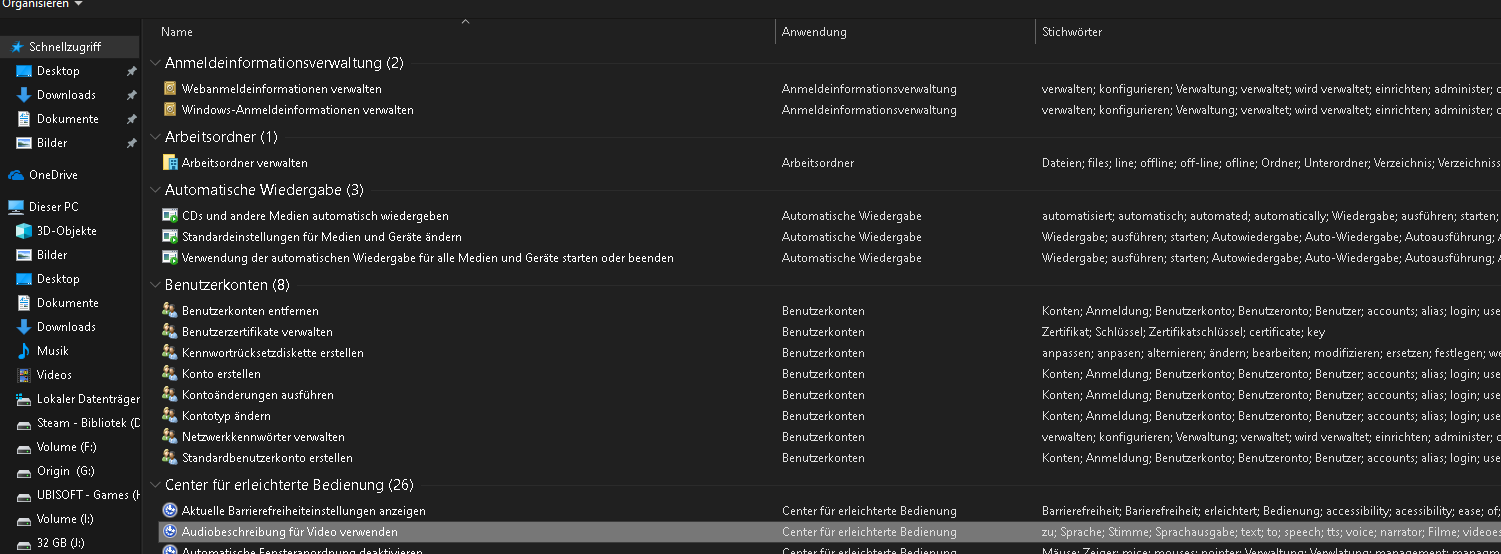Open Windows-Anmeldeinformationen verwalten
The height and width of the screenshot is (554, 1501).
[297, 110]
